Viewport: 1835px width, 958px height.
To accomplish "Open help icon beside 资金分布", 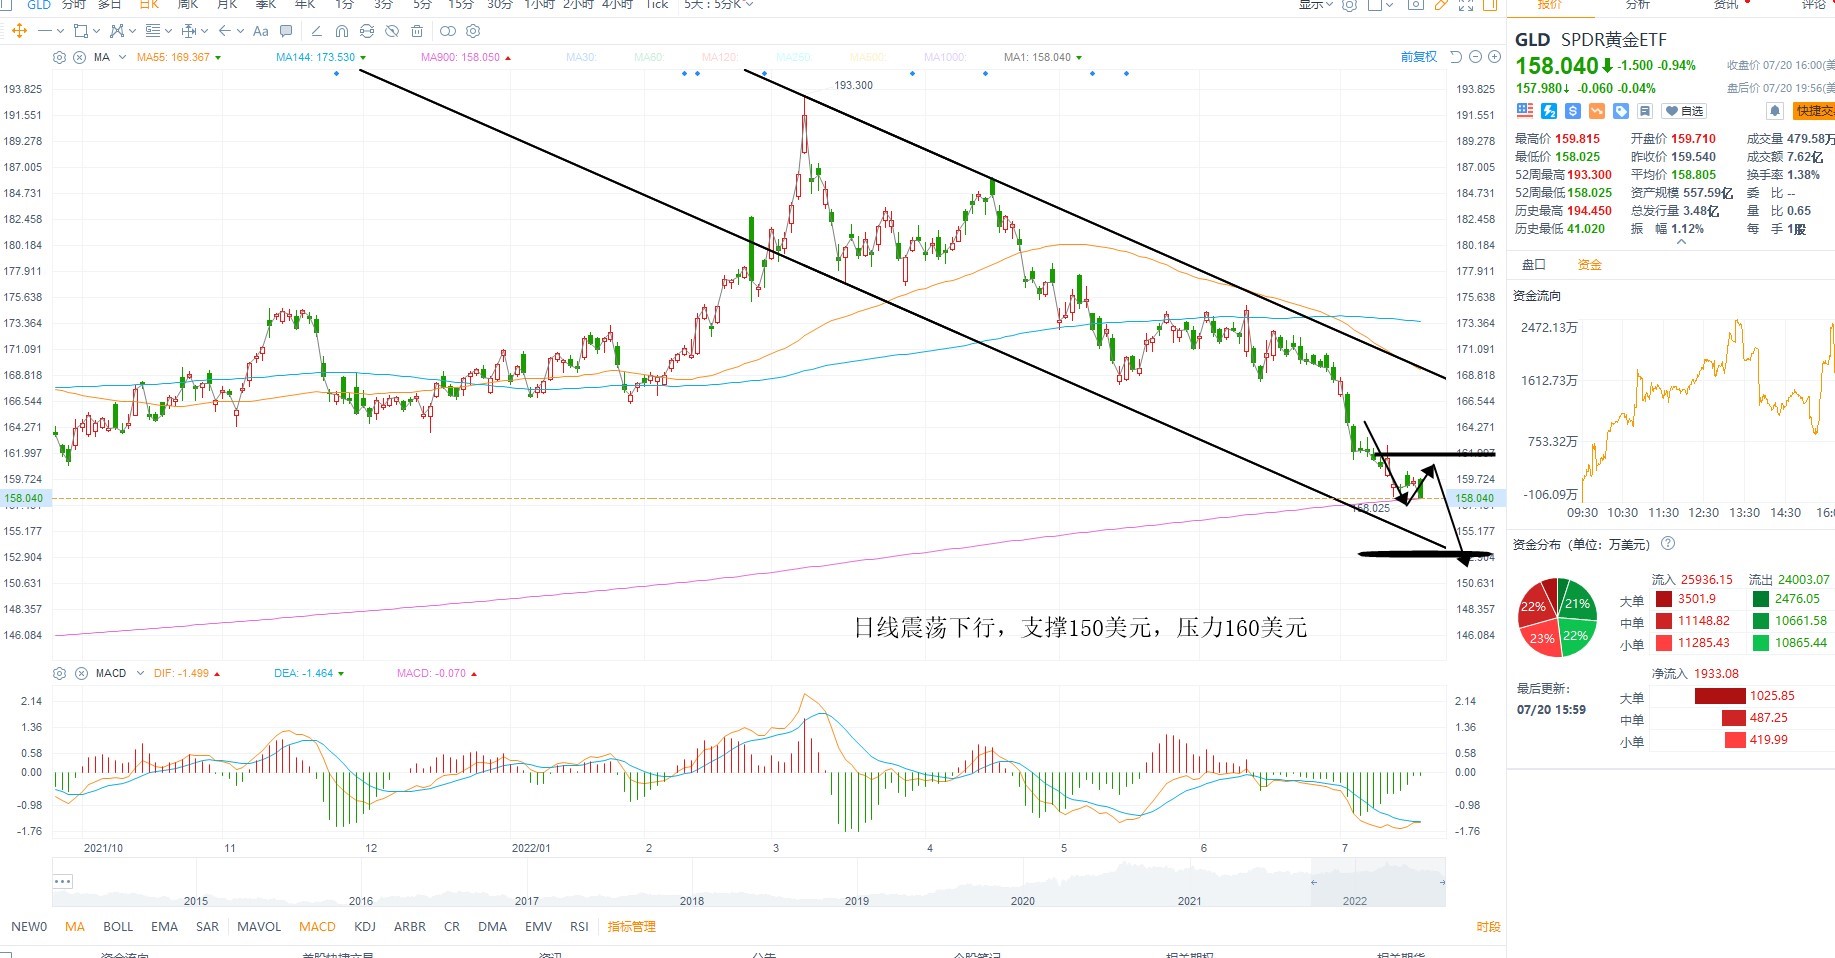I will coord(1667,544).
